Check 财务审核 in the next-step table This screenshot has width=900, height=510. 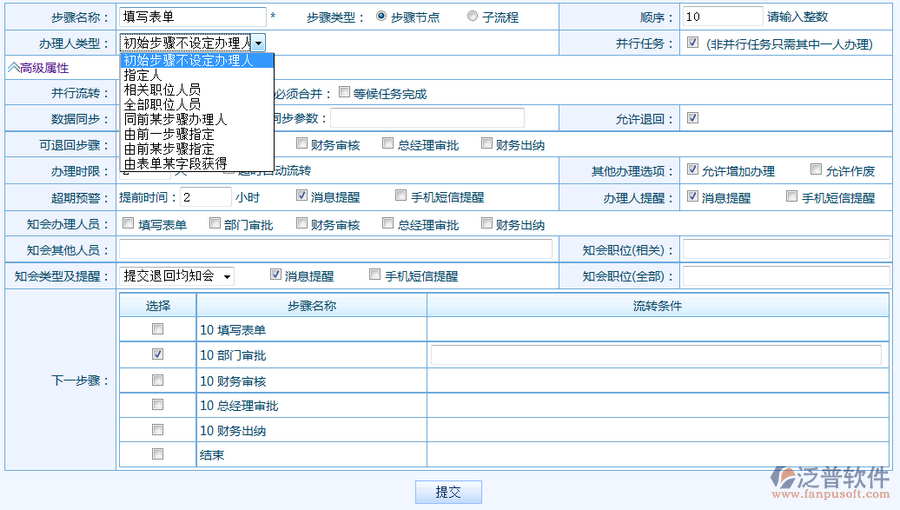pos(157,380)
